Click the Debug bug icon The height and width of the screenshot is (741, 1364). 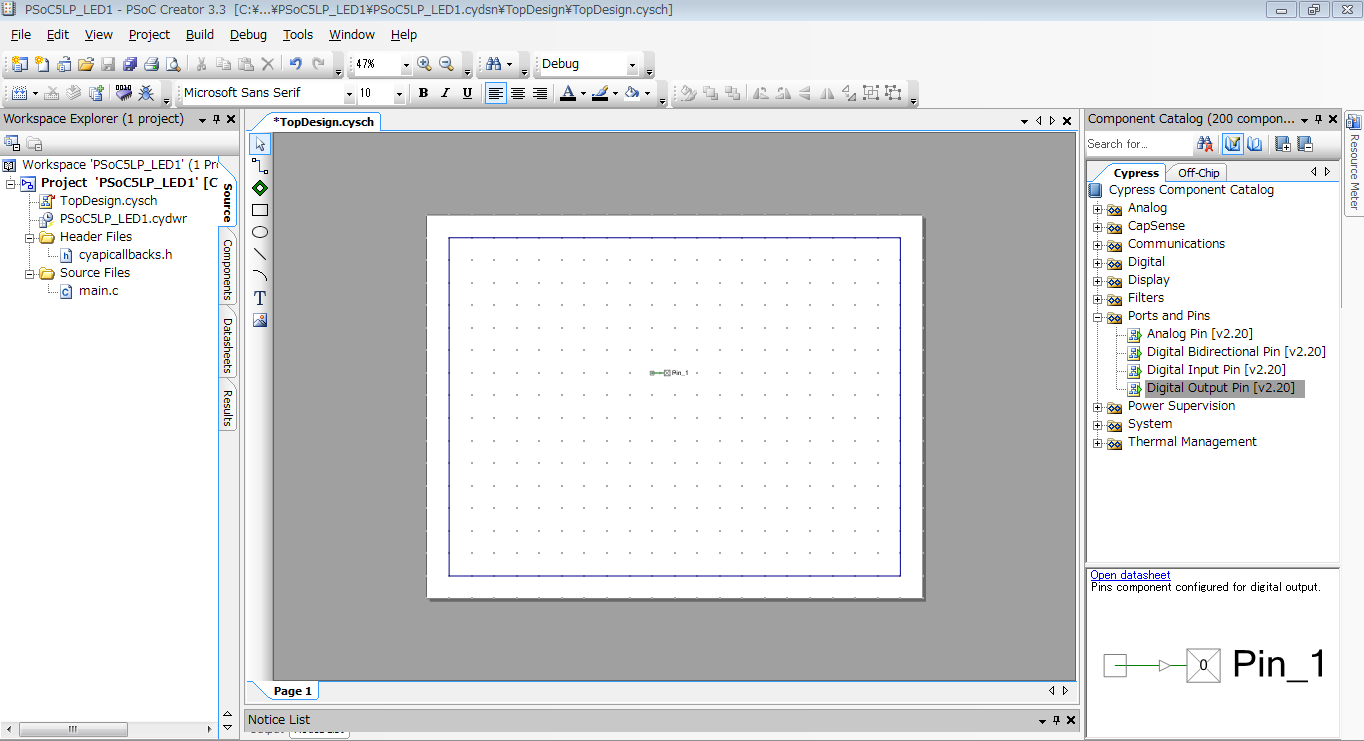[146, 93]
